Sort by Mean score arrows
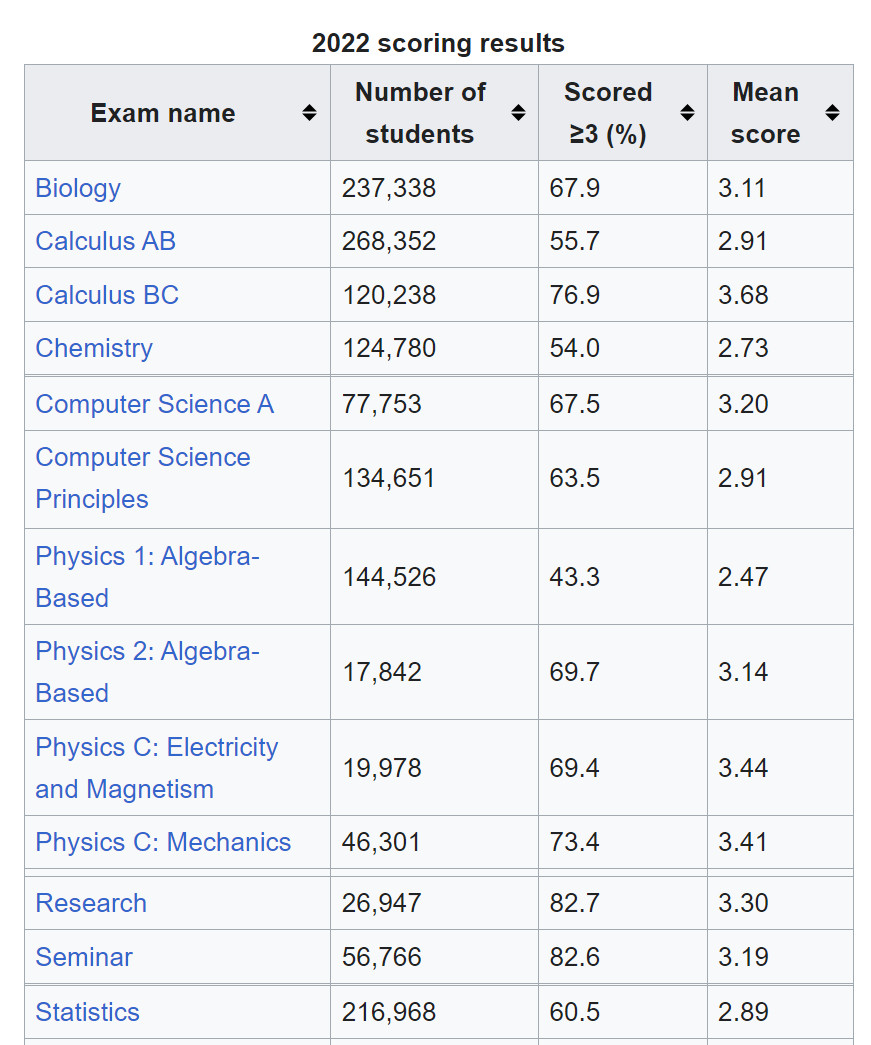Image resolution: width=871 pixels, height=1045 pixels. point(832,113)
